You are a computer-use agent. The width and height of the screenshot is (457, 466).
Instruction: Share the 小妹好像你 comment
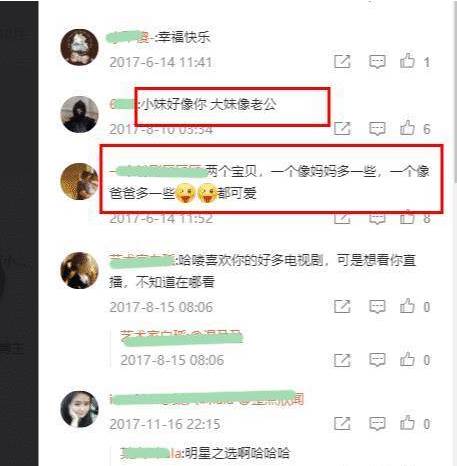click(342, 129)
